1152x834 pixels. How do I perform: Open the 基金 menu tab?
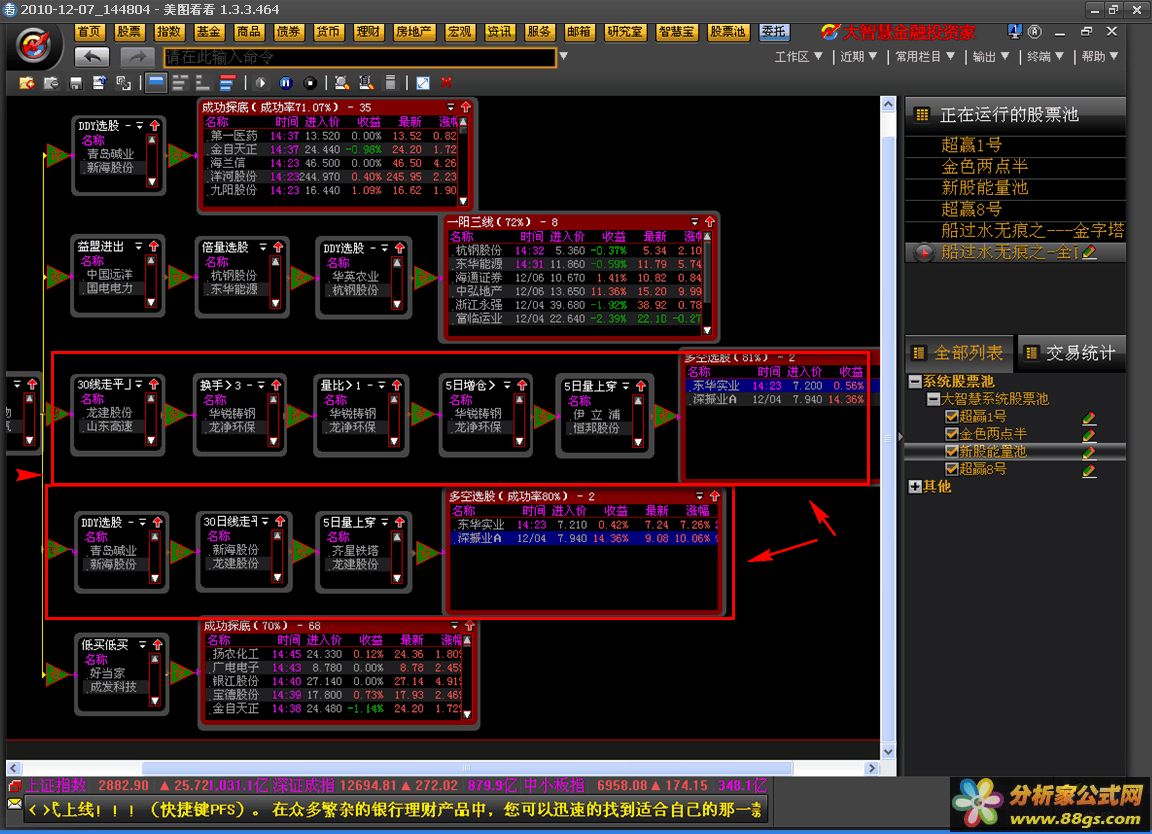click(x=209, y=32)
